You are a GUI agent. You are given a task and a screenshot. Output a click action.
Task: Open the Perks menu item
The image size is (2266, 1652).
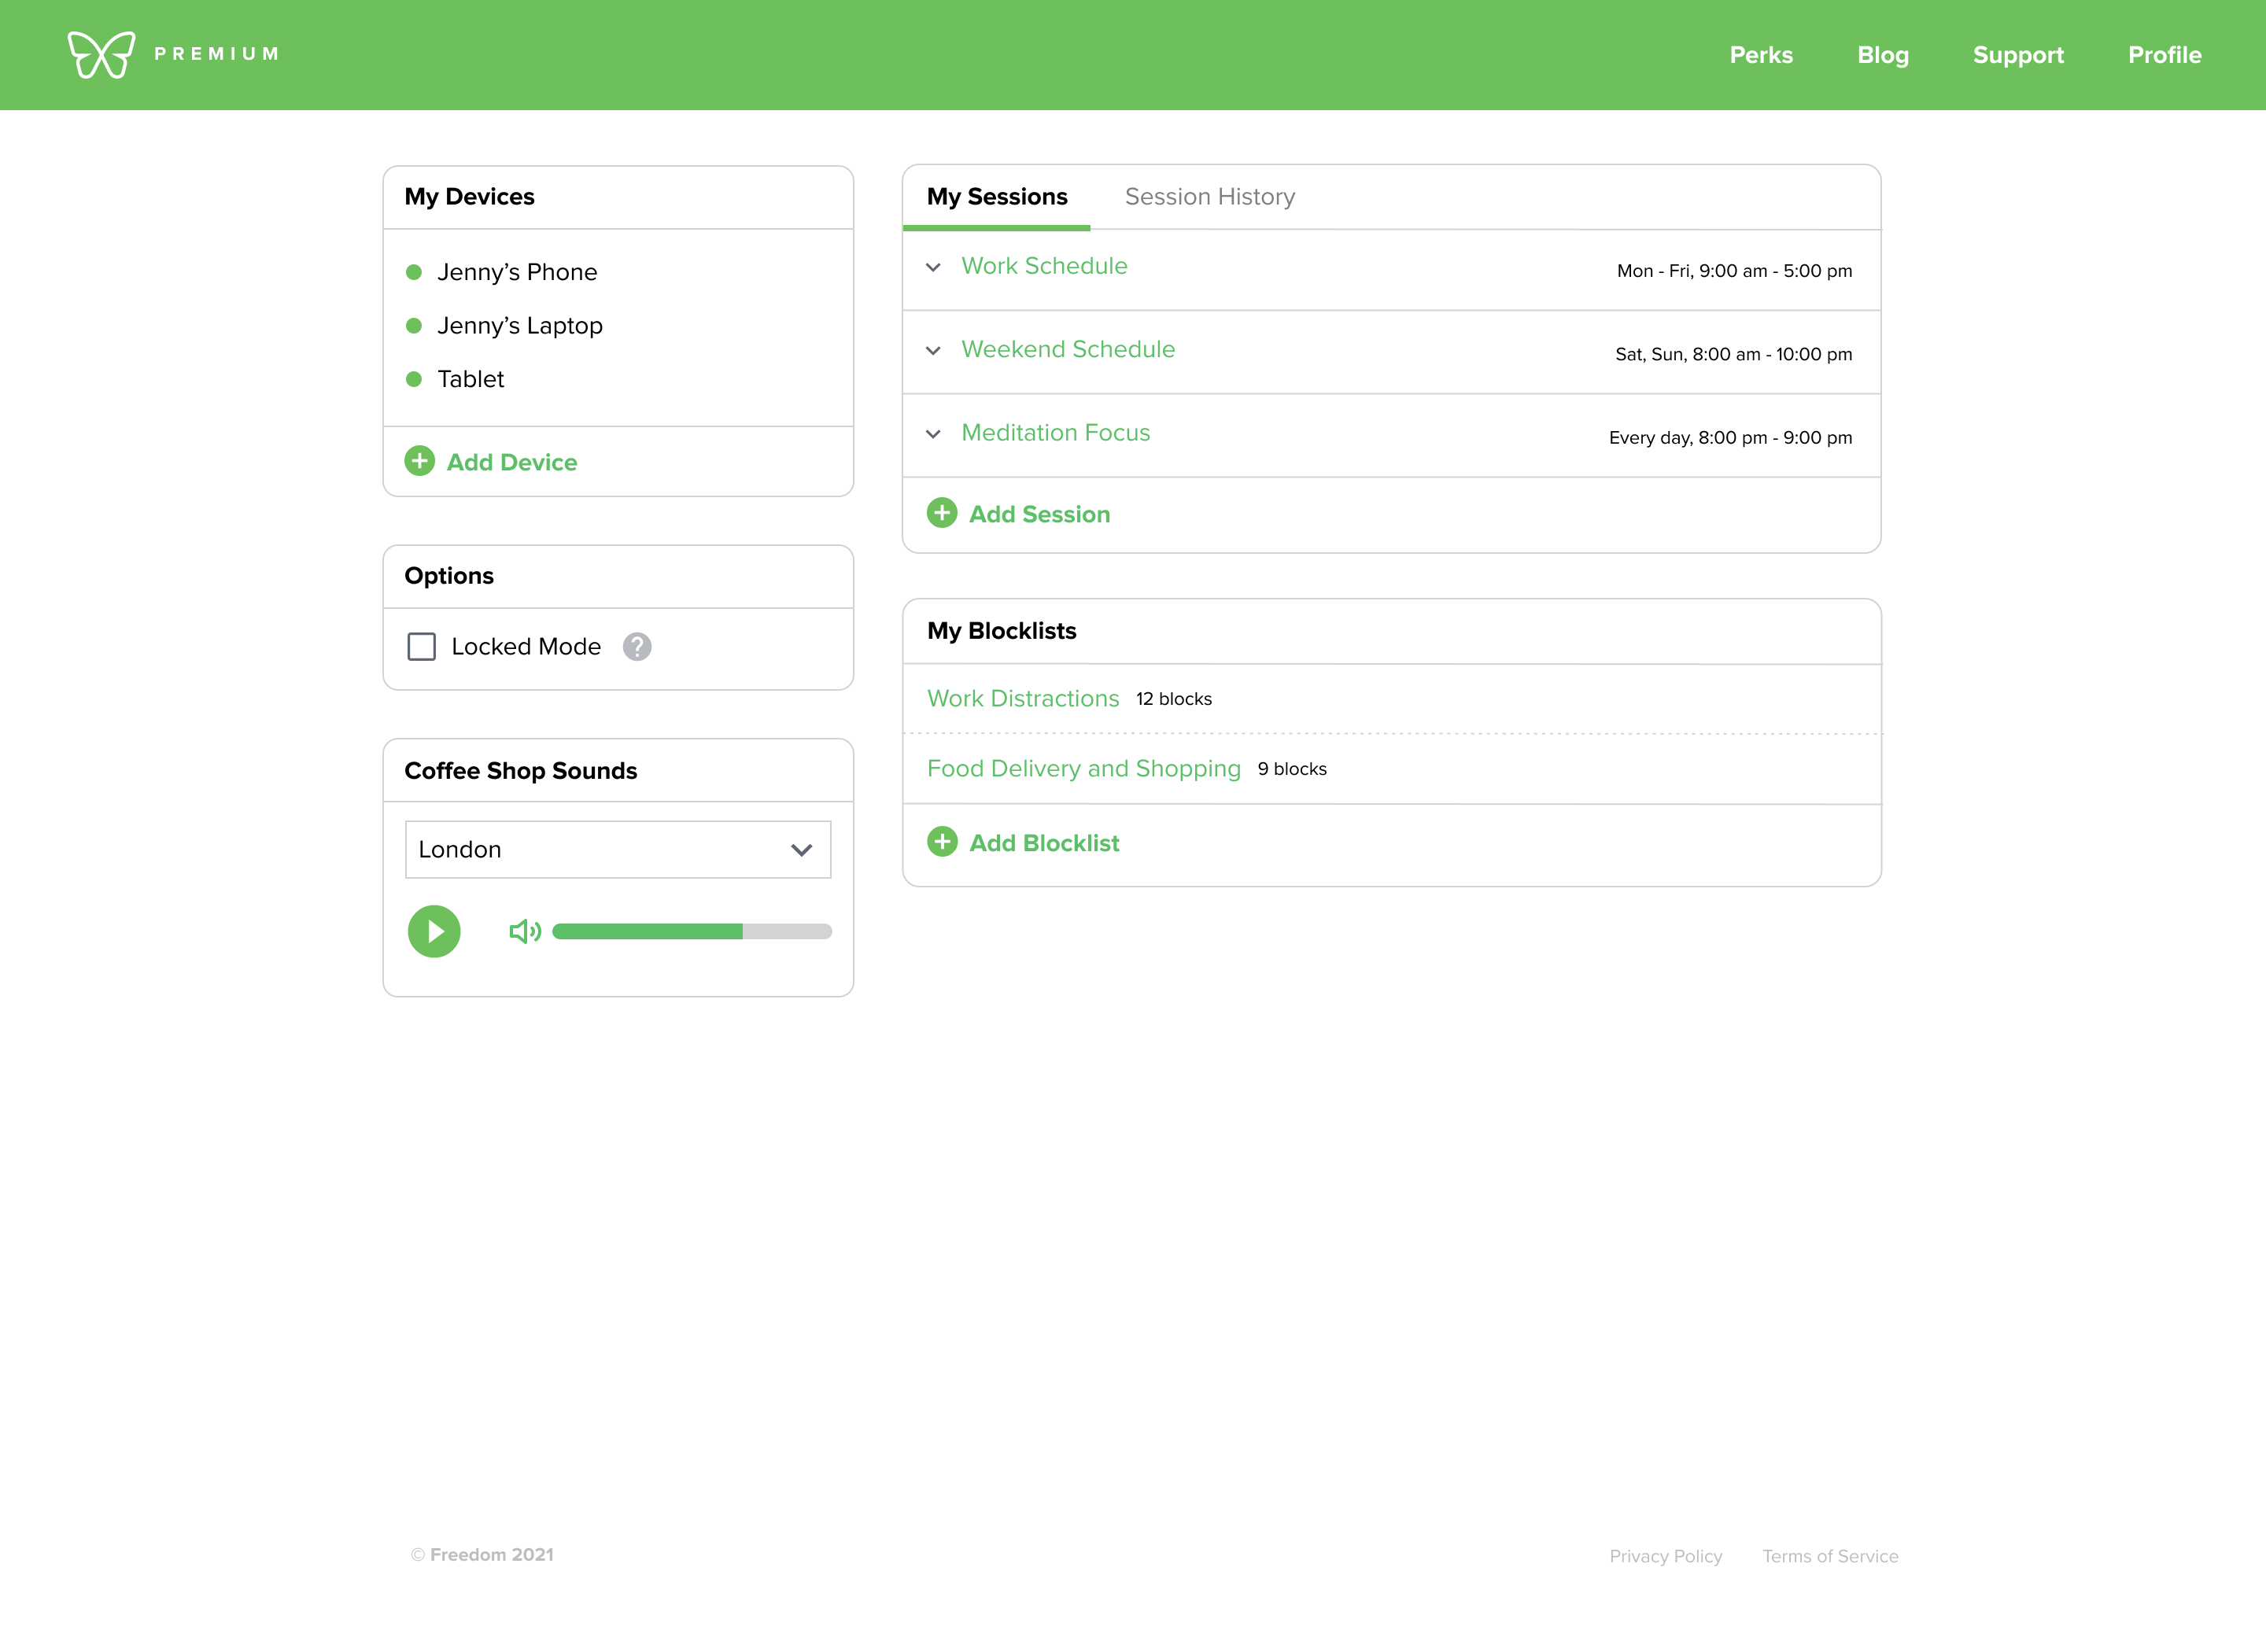click(1760, 55)
